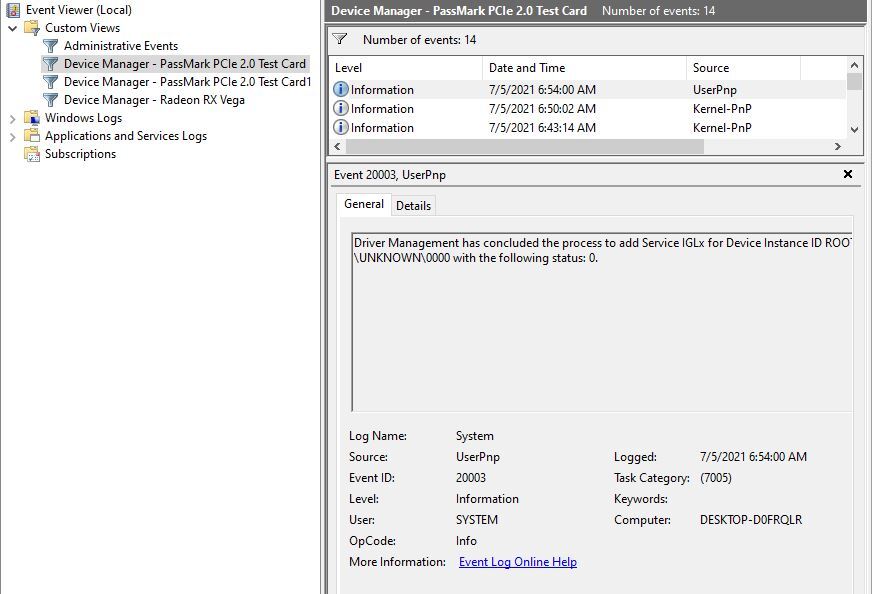Click the Subscriptions icon in the tree
Image resolution: width=872 pixels, height=594 pixels.
[x=32, y=154]
